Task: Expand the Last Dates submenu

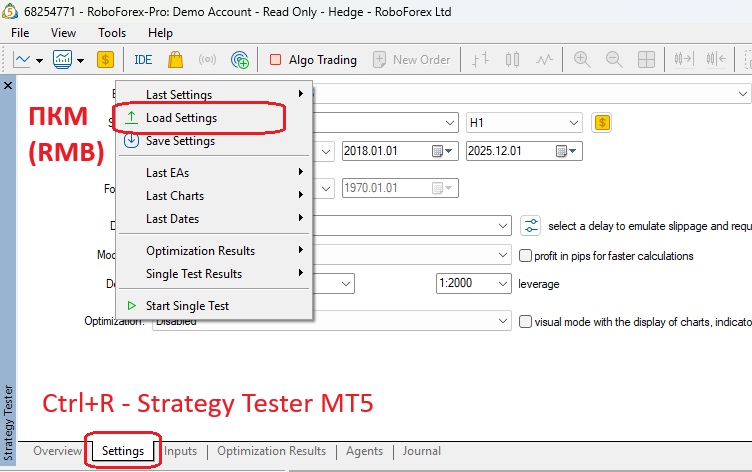Action: pyautogui.click(x=214, y=218)
